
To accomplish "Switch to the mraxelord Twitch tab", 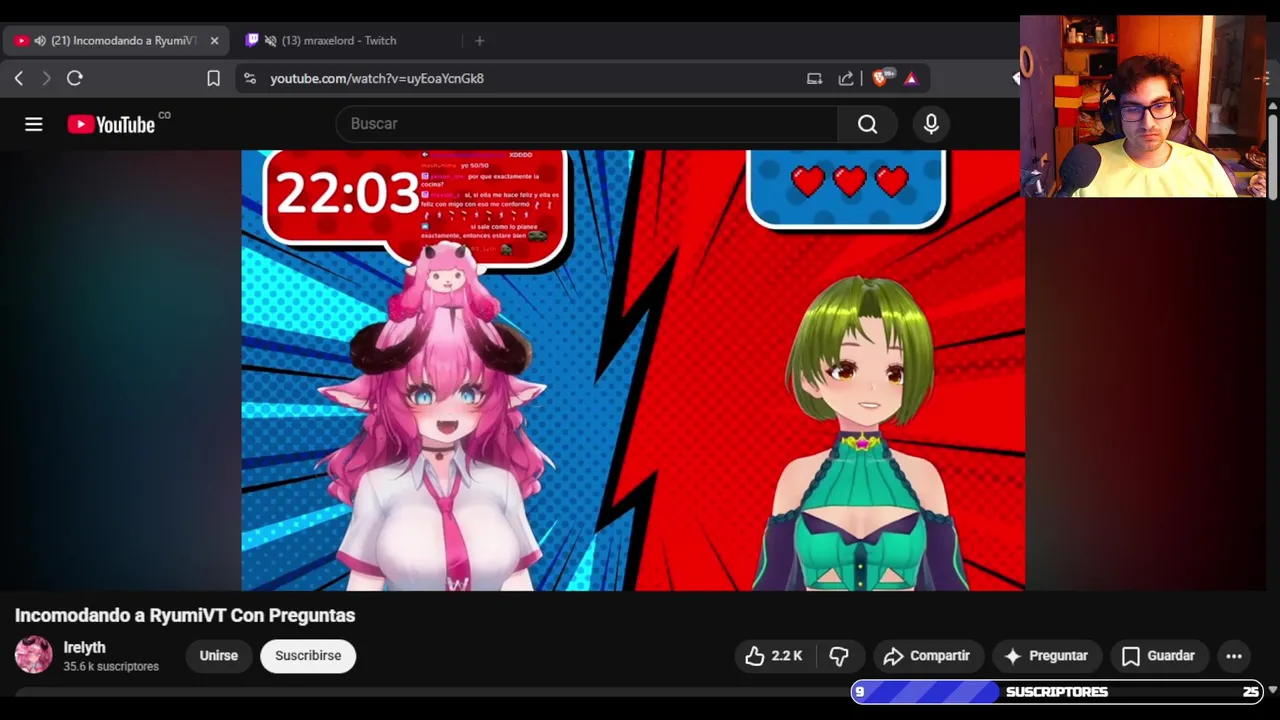I will pos(339,41).
